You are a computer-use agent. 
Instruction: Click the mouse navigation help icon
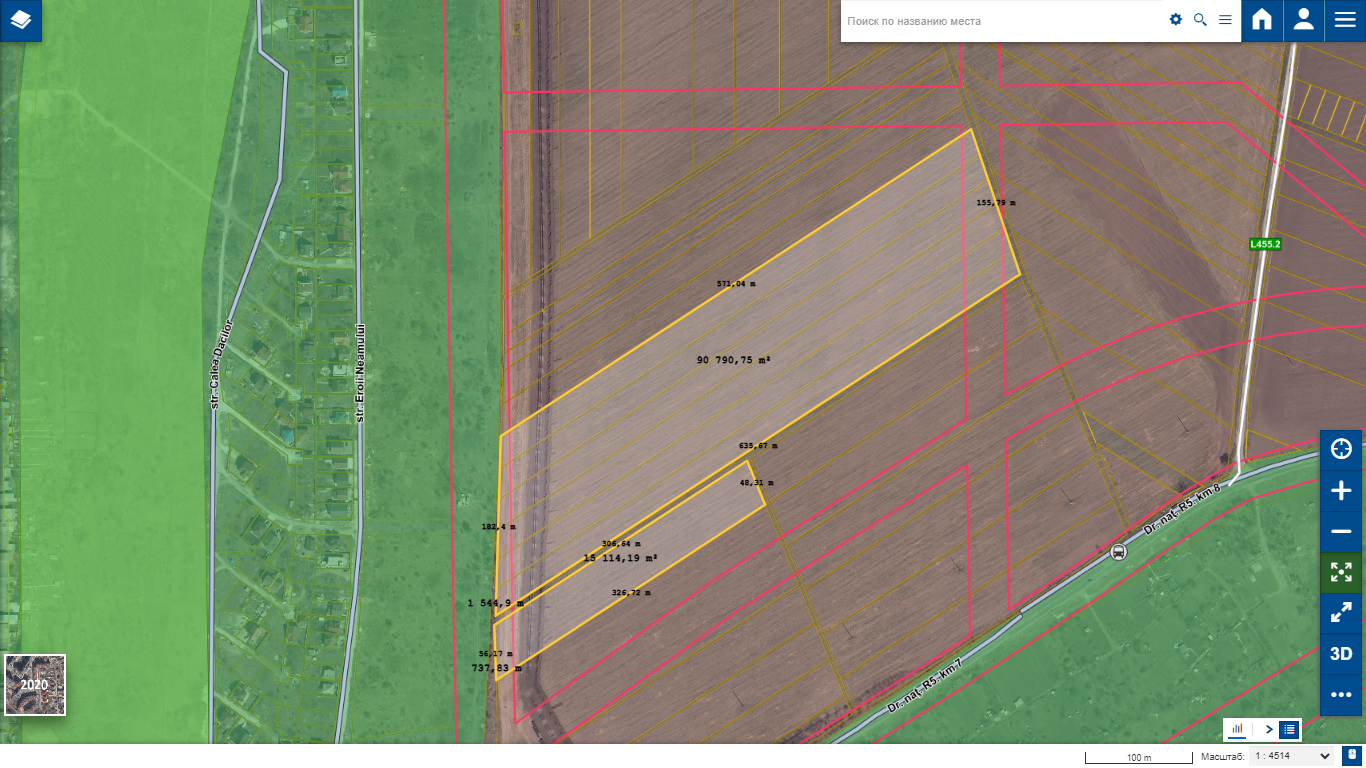[1351, 756]
